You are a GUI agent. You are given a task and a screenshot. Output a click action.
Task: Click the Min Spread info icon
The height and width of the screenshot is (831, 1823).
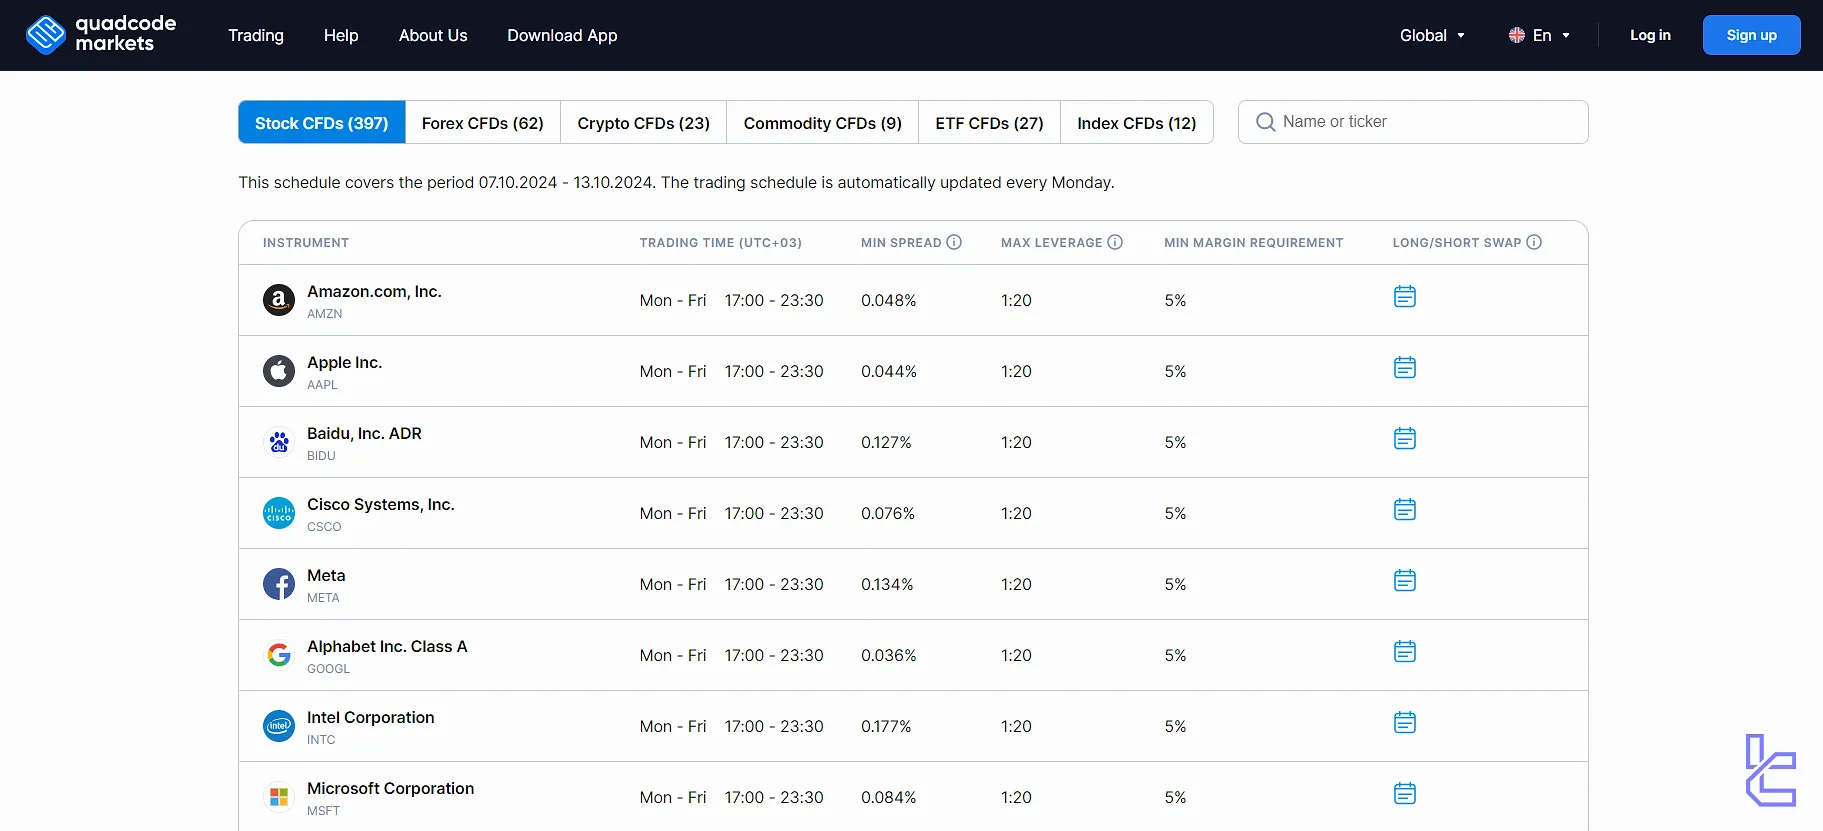(954, 242)
